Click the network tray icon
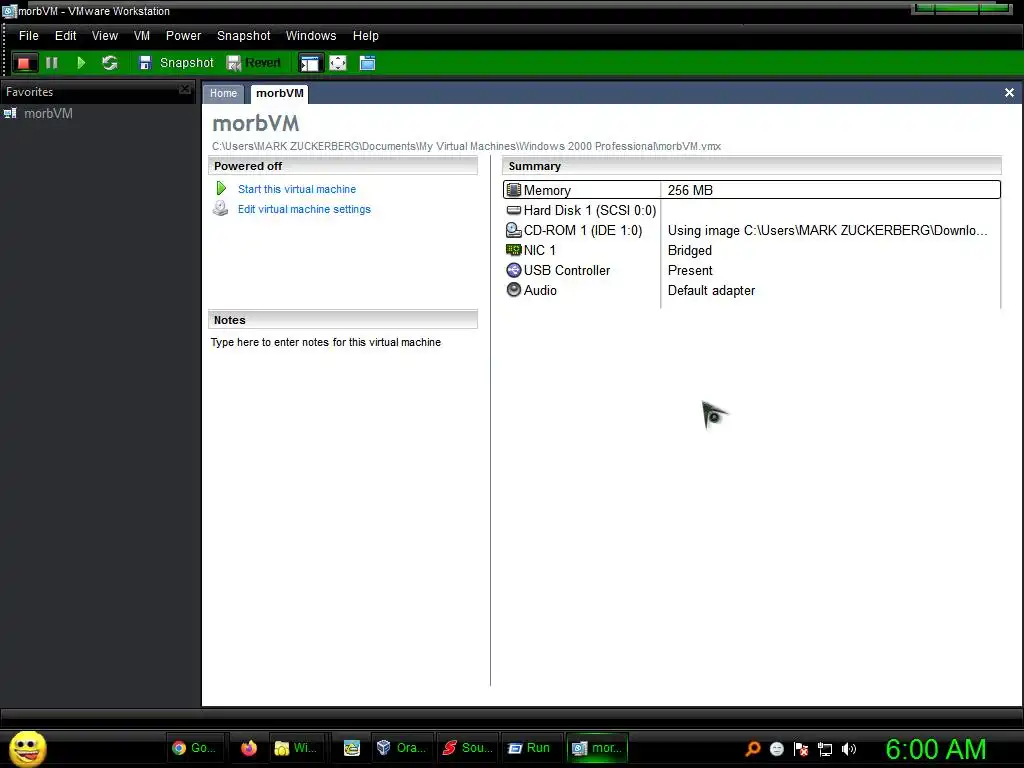This screenshot has width=1024, height=768. click(825, 749)
